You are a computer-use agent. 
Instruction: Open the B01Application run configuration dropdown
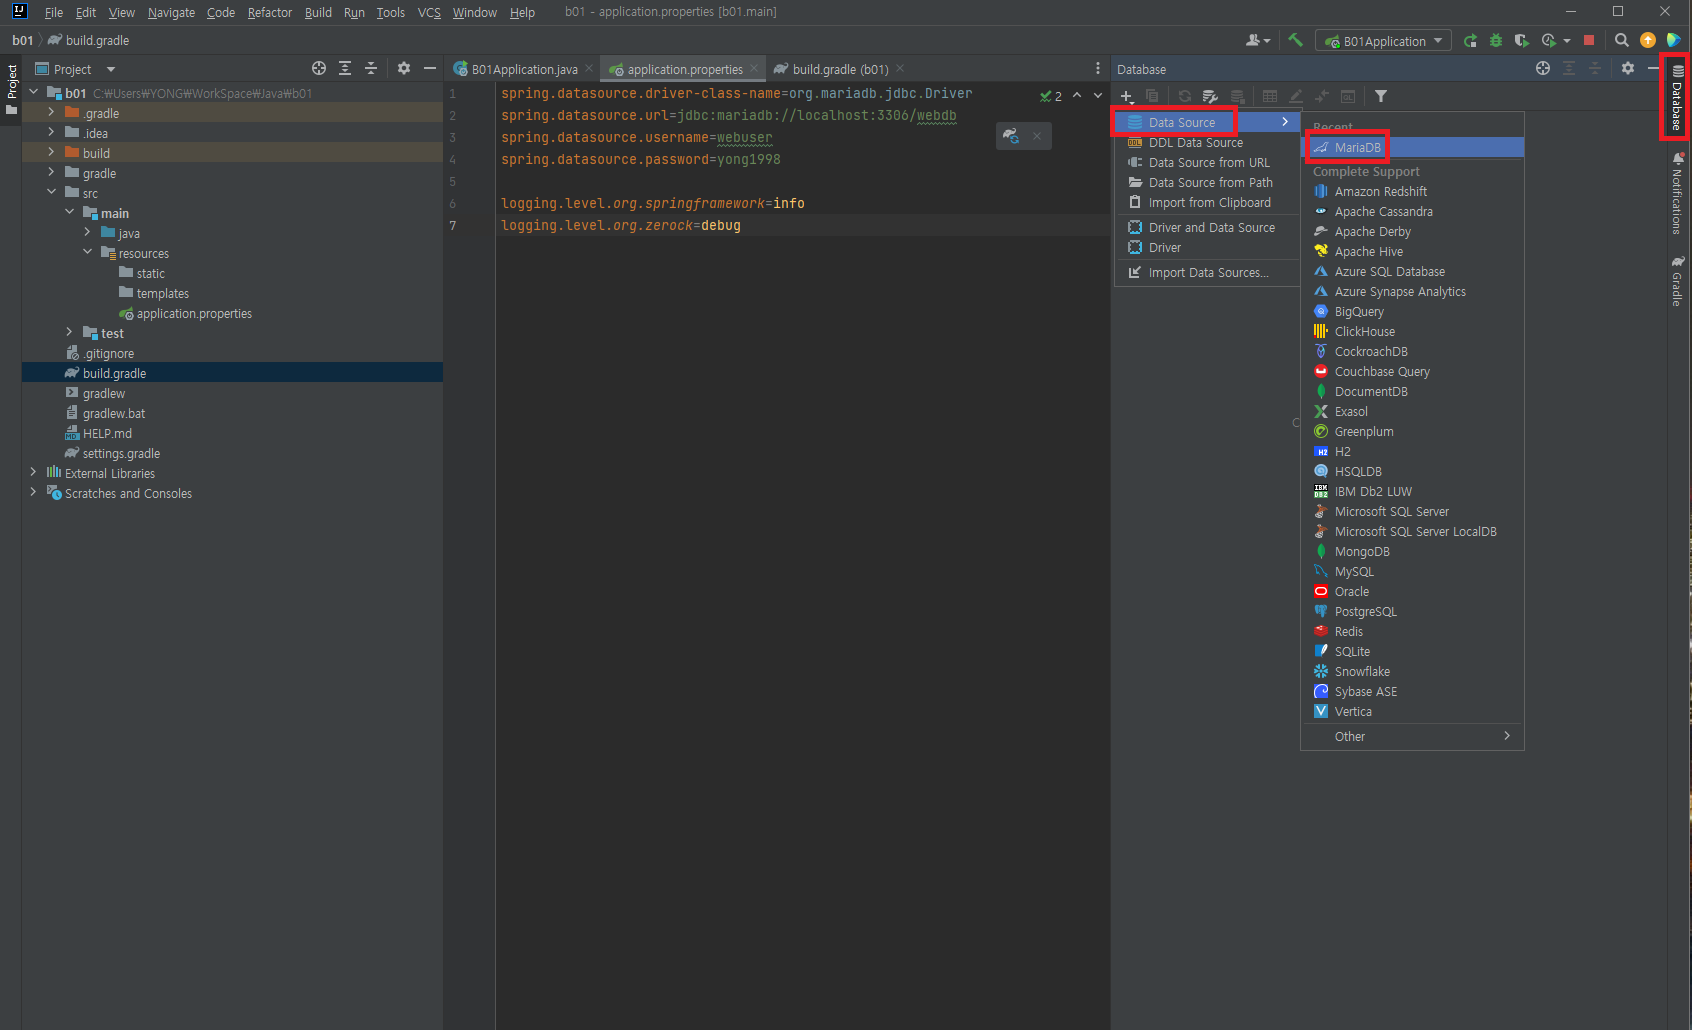pyautogui.click(x=1384, y=41)
